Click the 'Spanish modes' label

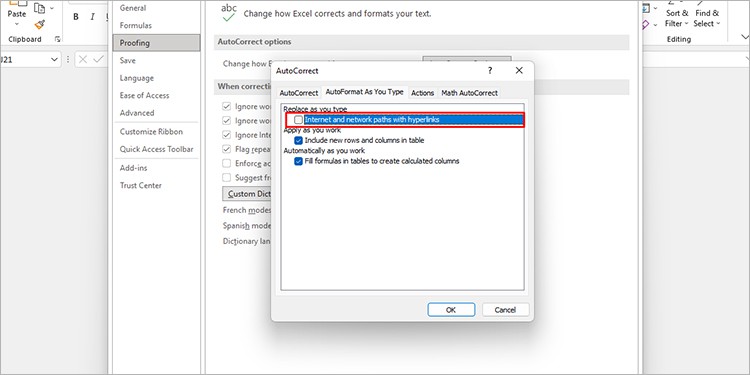[x=247, y=225]
